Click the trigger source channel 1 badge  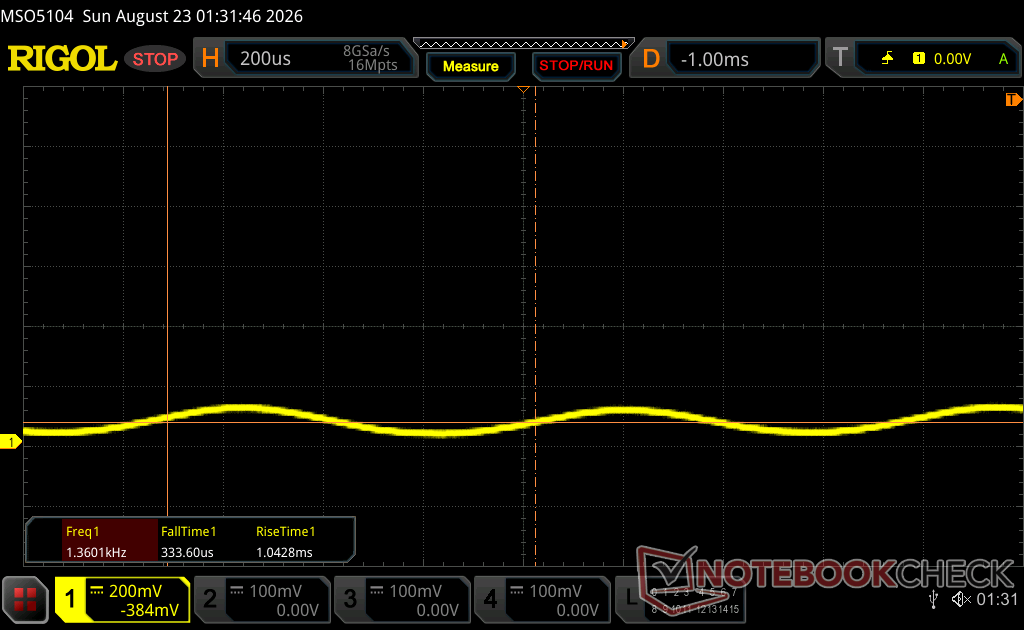coord(919,59)
